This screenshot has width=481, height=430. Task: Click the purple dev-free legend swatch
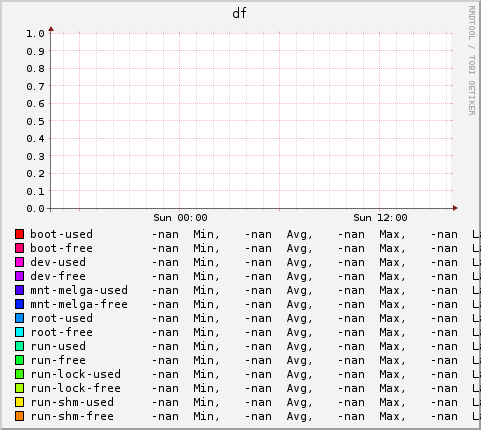pos(19,276)
